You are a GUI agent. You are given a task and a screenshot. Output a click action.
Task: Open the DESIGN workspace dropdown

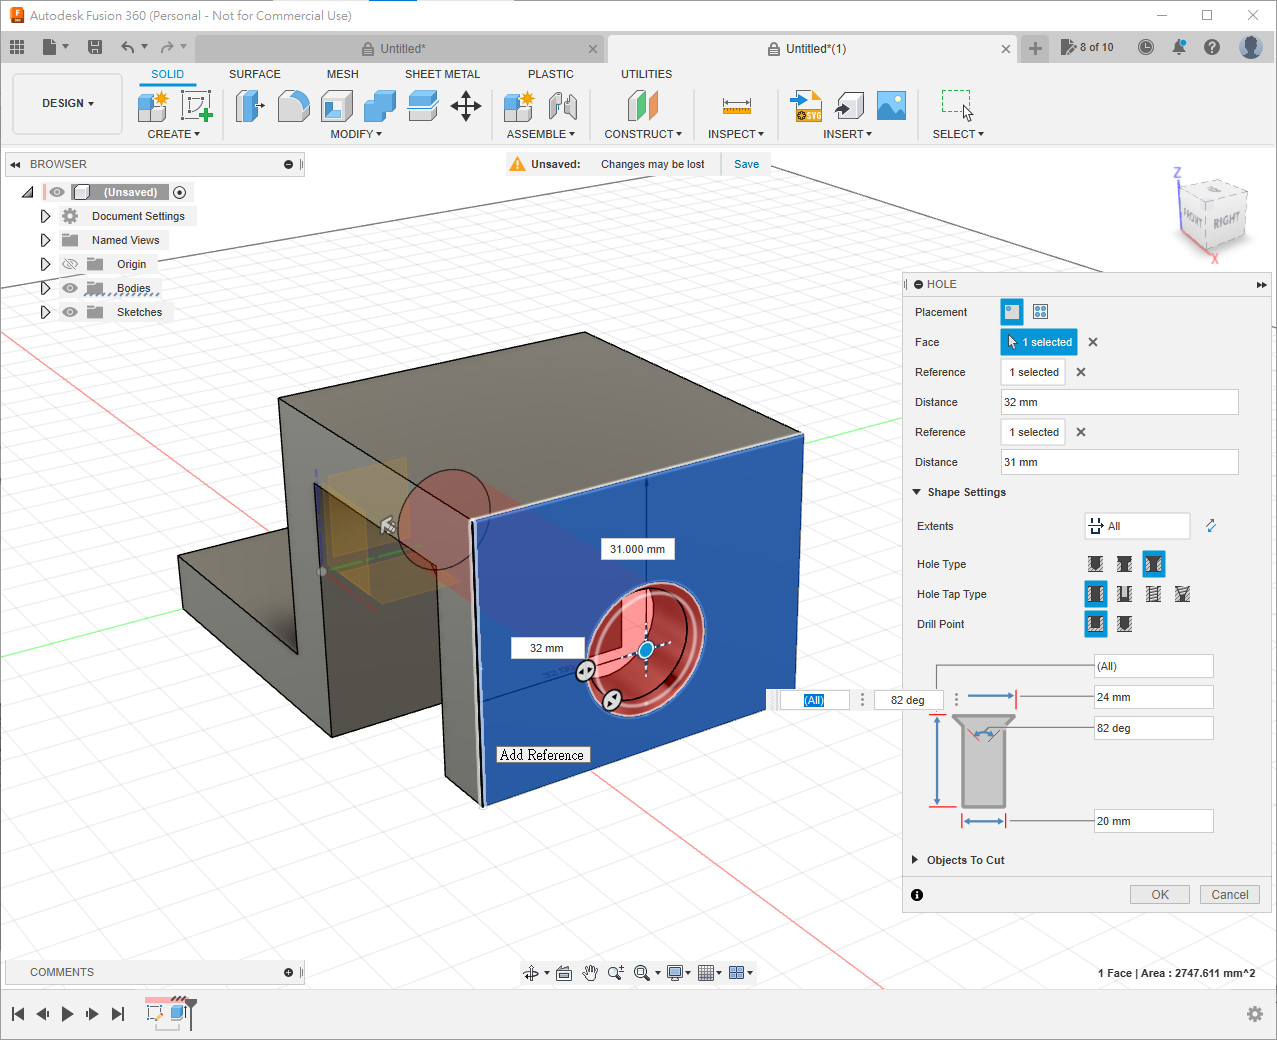pyautogui.click(x=67, y=103)
